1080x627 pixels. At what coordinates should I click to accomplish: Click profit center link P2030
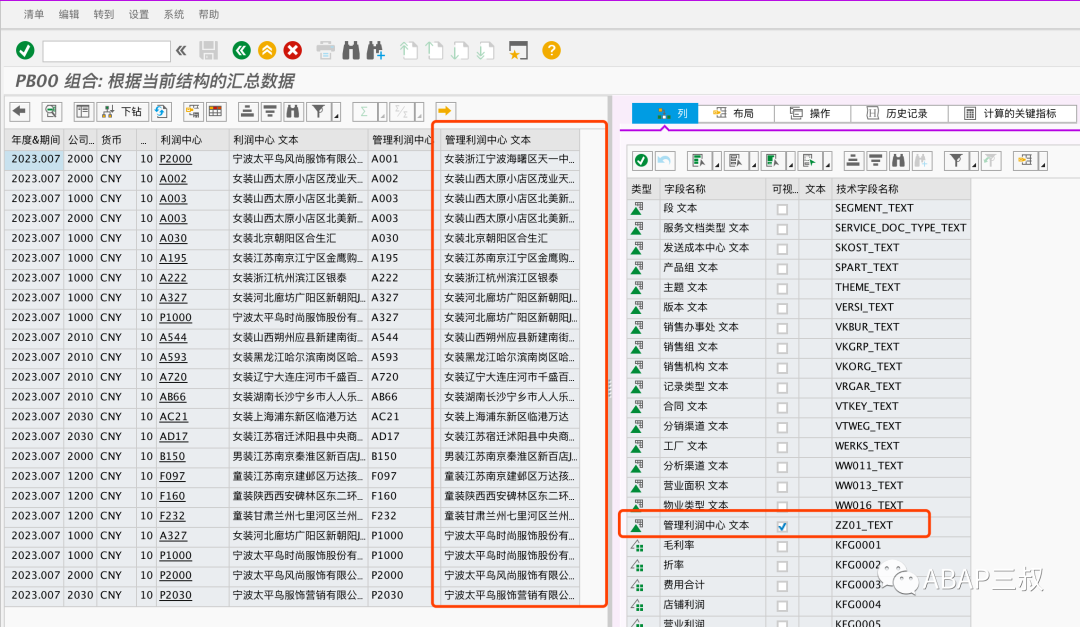[x=176, y=595]
